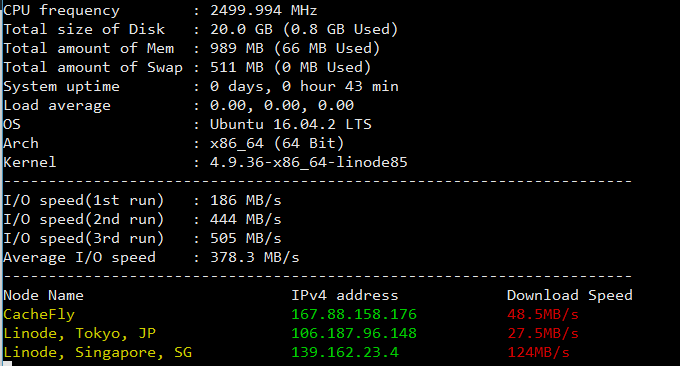Click the 1st run I/O speed 186 MB/s

(245, 200)
